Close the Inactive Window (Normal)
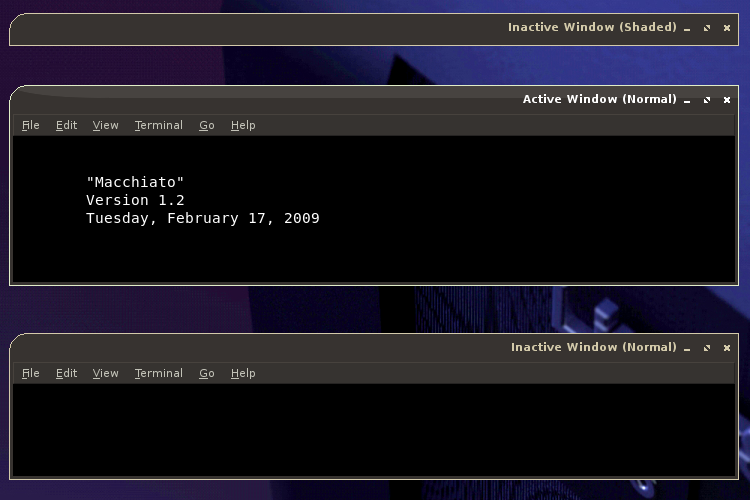Viewport: 750px width, 500px height. (727, 348)
